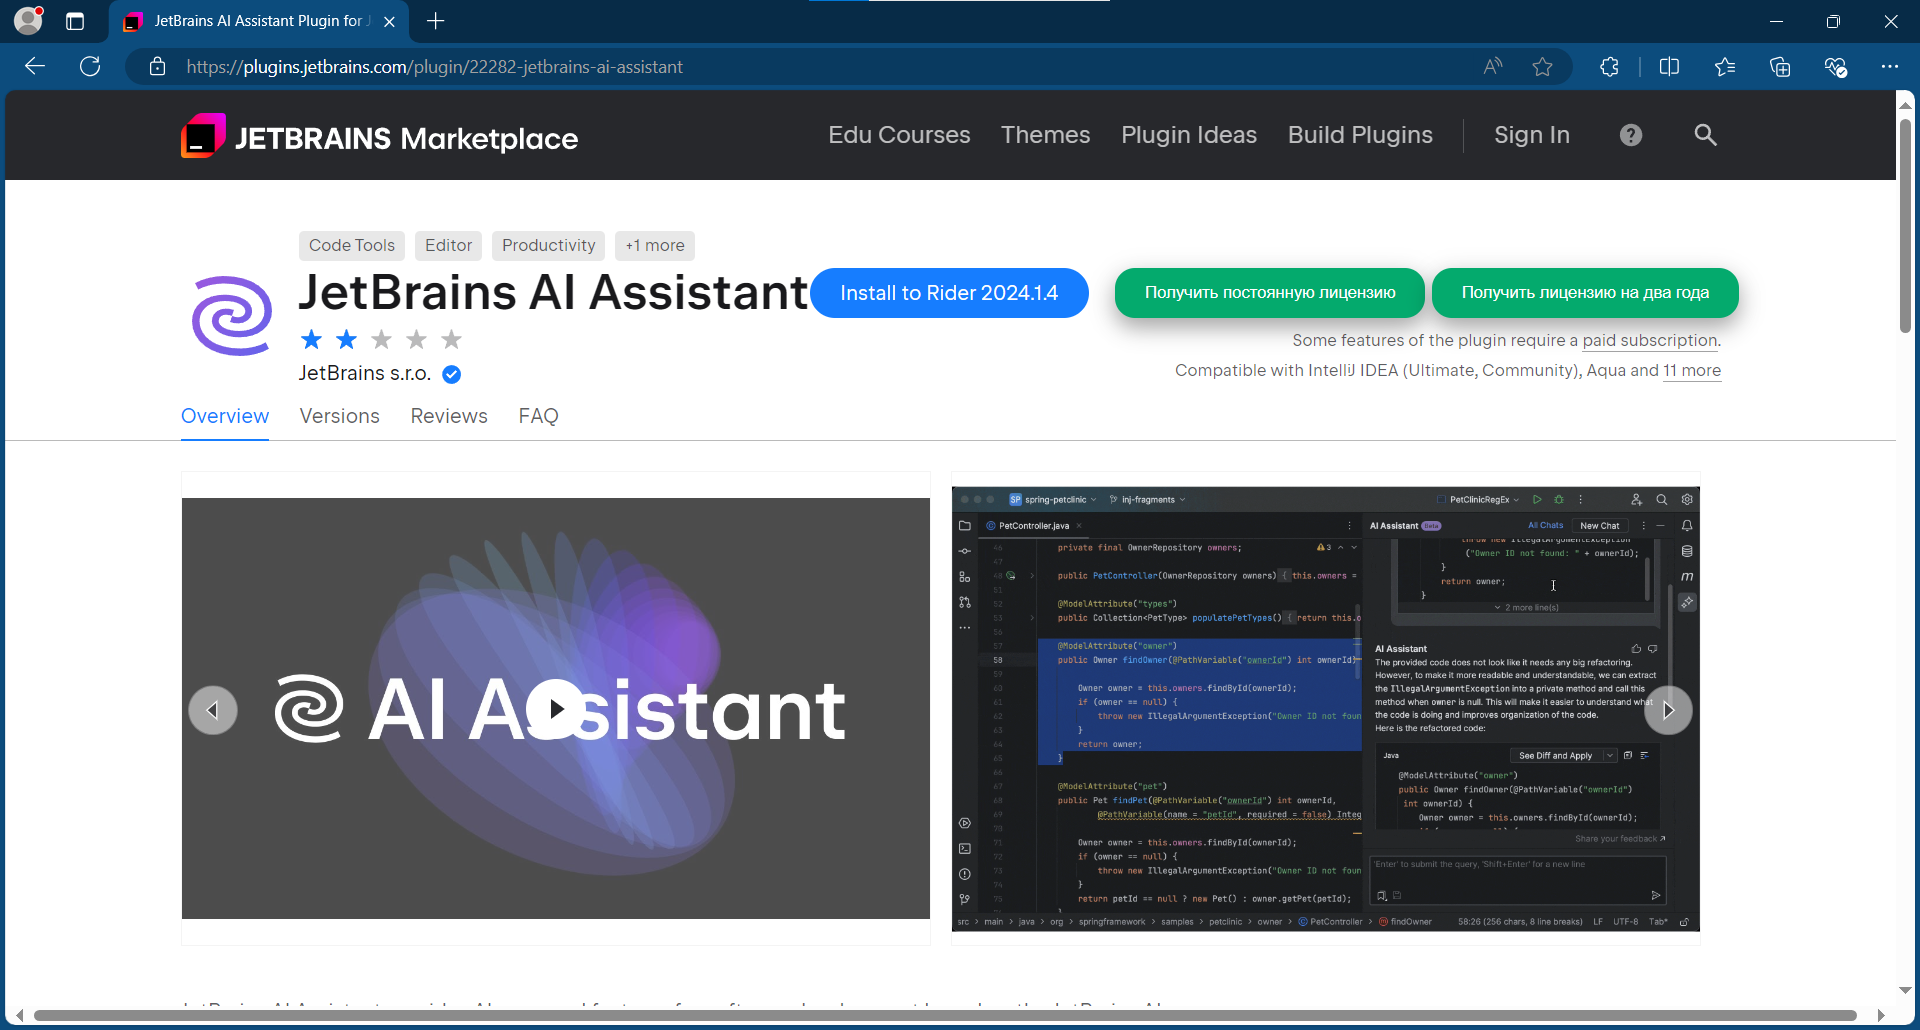Viewport: 1920px width, 1030px height.
Task: Open Plugin Ideas in the navigation
Action: click(x=1189, y=135)
